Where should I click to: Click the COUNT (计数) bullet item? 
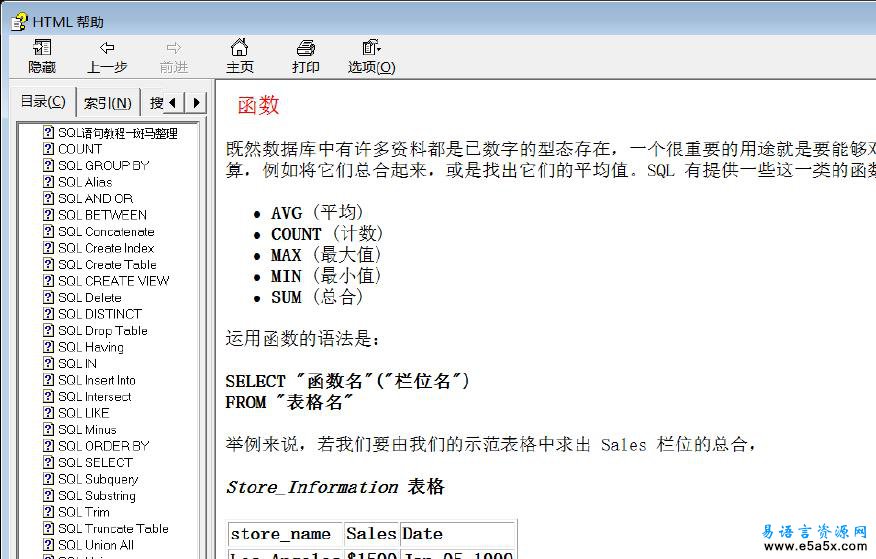(327, 233)
